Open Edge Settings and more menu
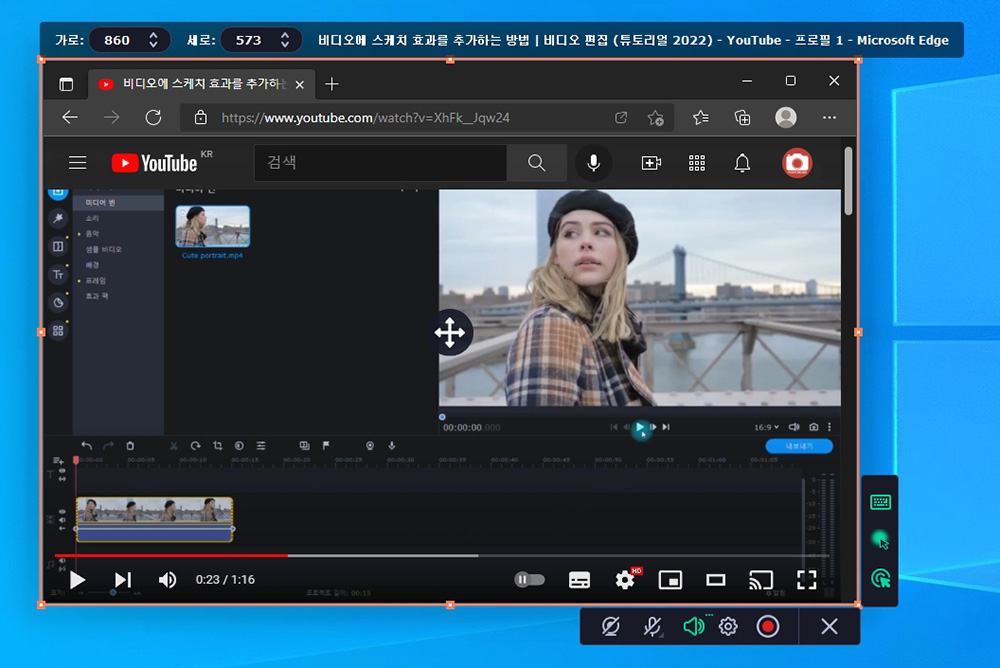 [x=829, y=117]
